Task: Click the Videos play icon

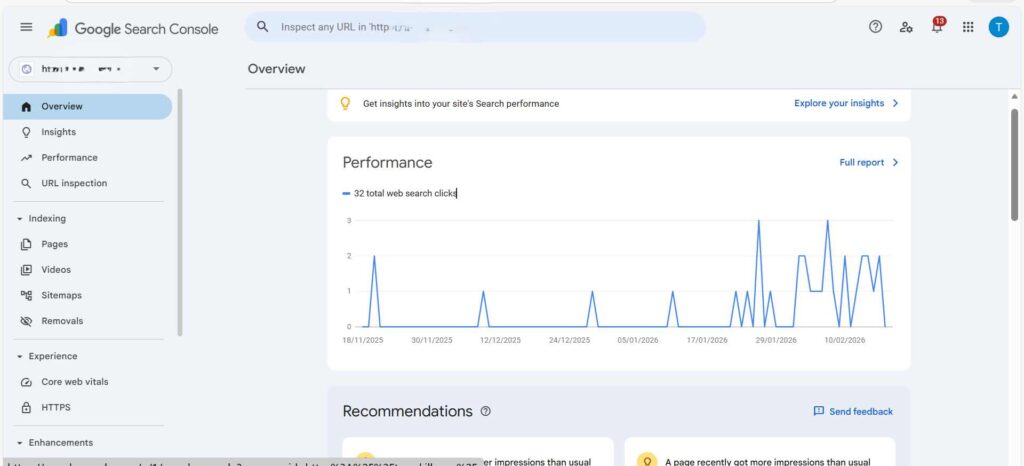Action: (x=26, y=270)
